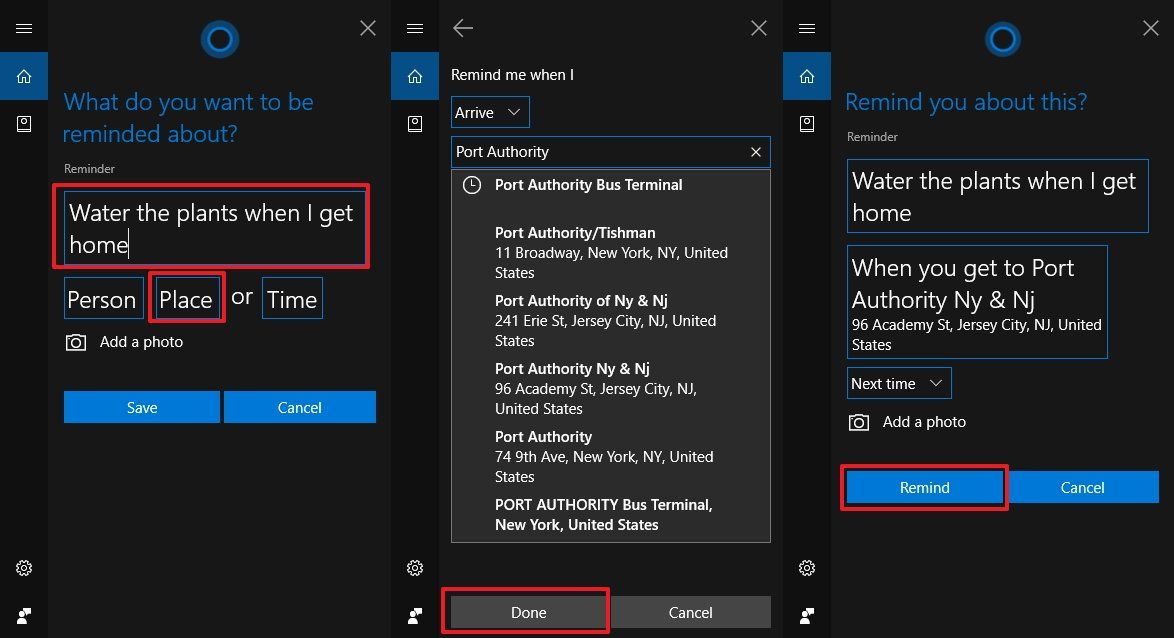Viewport: 1174px width, 638px height.
Task: Open the Next time dropdown
Action: (898, 383)
